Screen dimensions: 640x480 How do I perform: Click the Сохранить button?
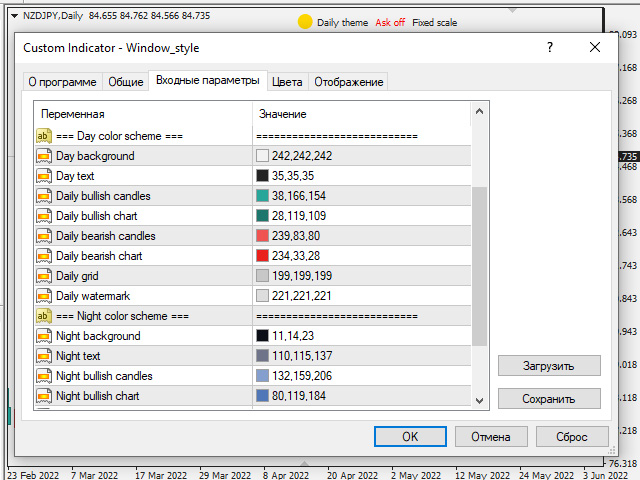549,398
